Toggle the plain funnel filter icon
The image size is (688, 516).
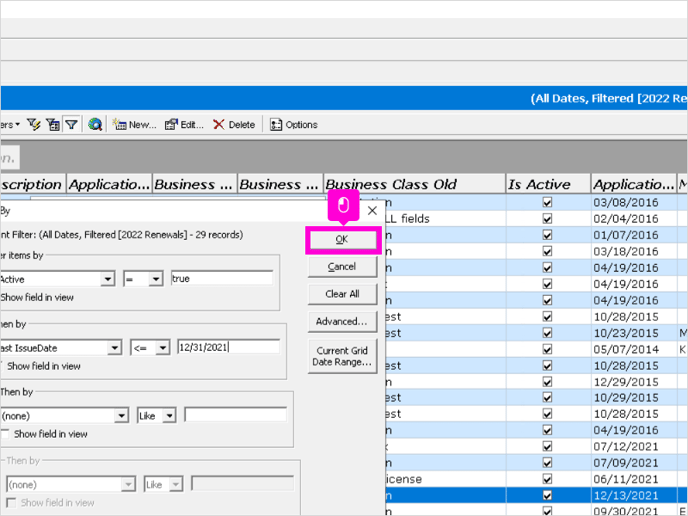pos(71,125)
